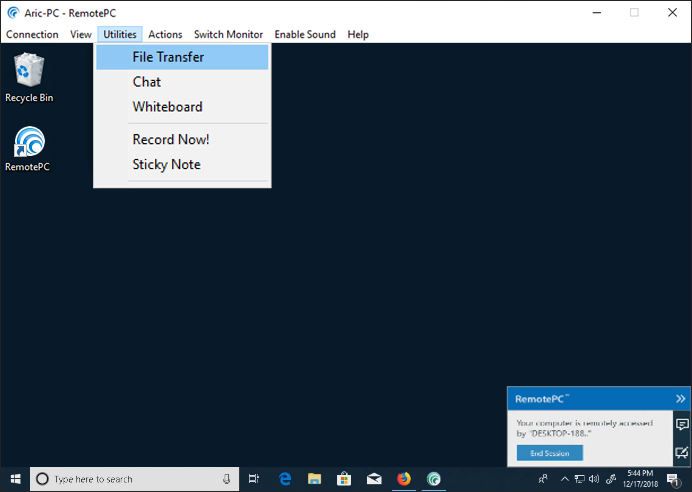Collapse the RemotePC popup with double chevron
The width and height of the screenshot is (692, 492).
680,399
